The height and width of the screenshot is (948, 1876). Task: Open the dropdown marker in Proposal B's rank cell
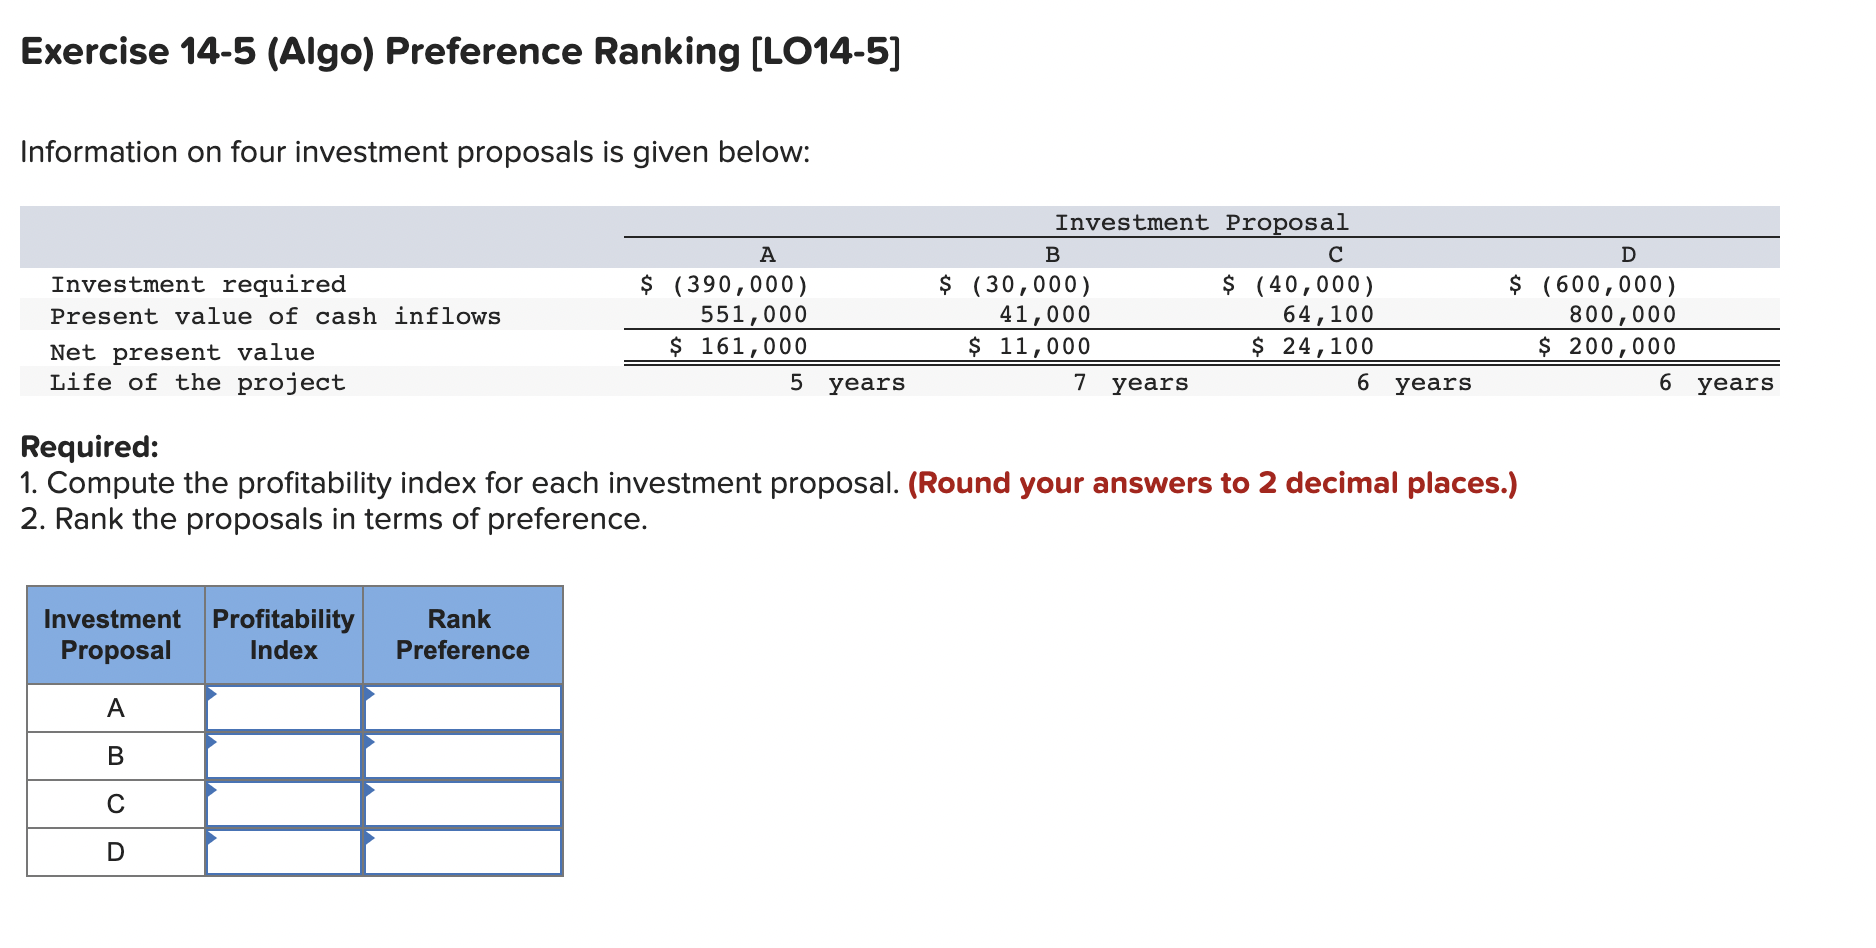coord(369,741)
